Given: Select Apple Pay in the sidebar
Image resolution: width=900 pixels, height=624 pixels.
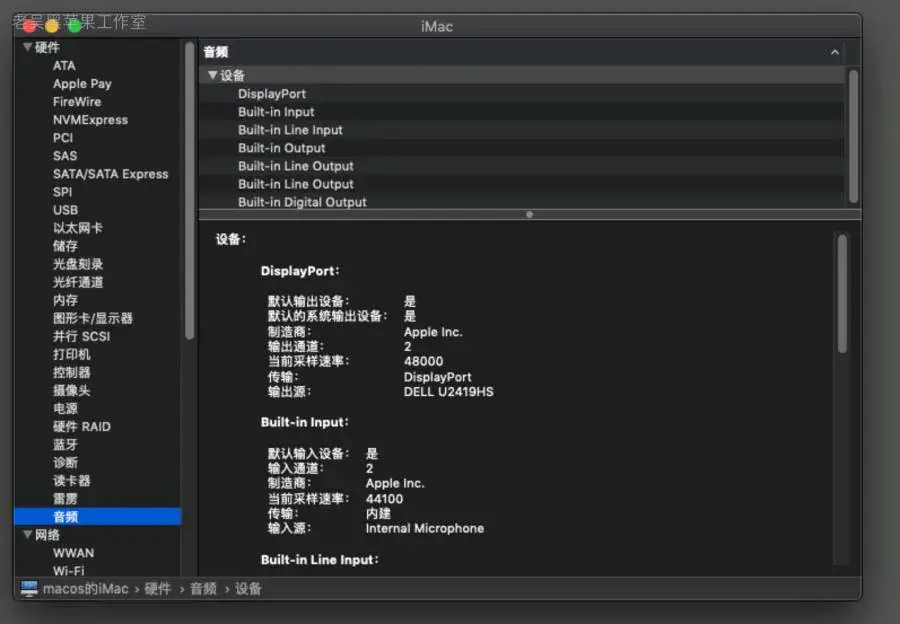Looking at the screenshot, I should click(x=82, y=84).
